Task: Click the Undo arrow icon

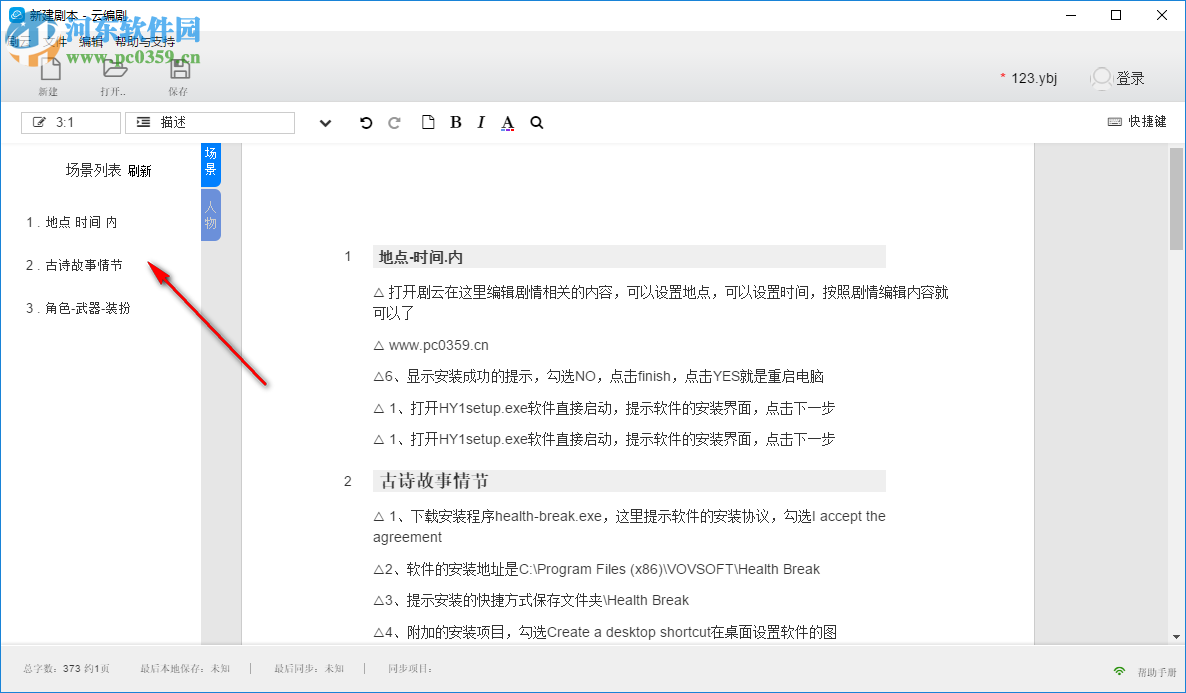Action: tap(366, 122)
